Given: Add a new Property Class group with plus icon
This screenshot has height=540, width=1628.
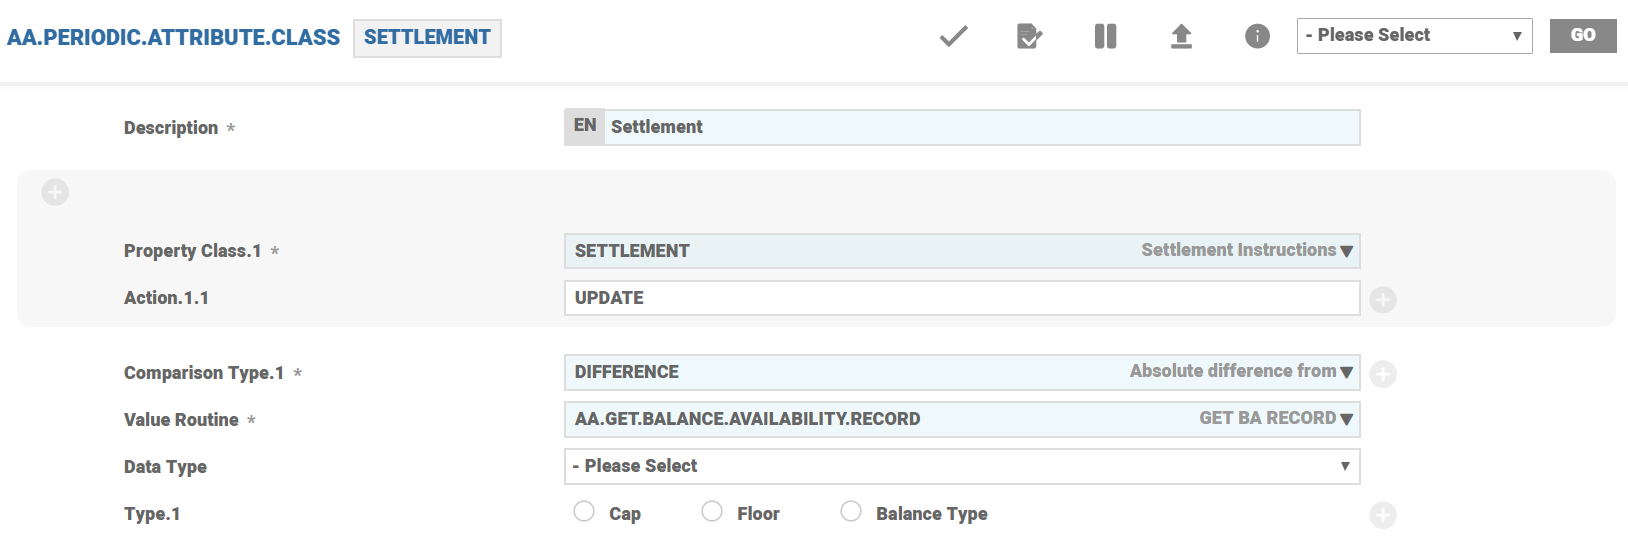Looking at the screenshot, I should [55, 192].
